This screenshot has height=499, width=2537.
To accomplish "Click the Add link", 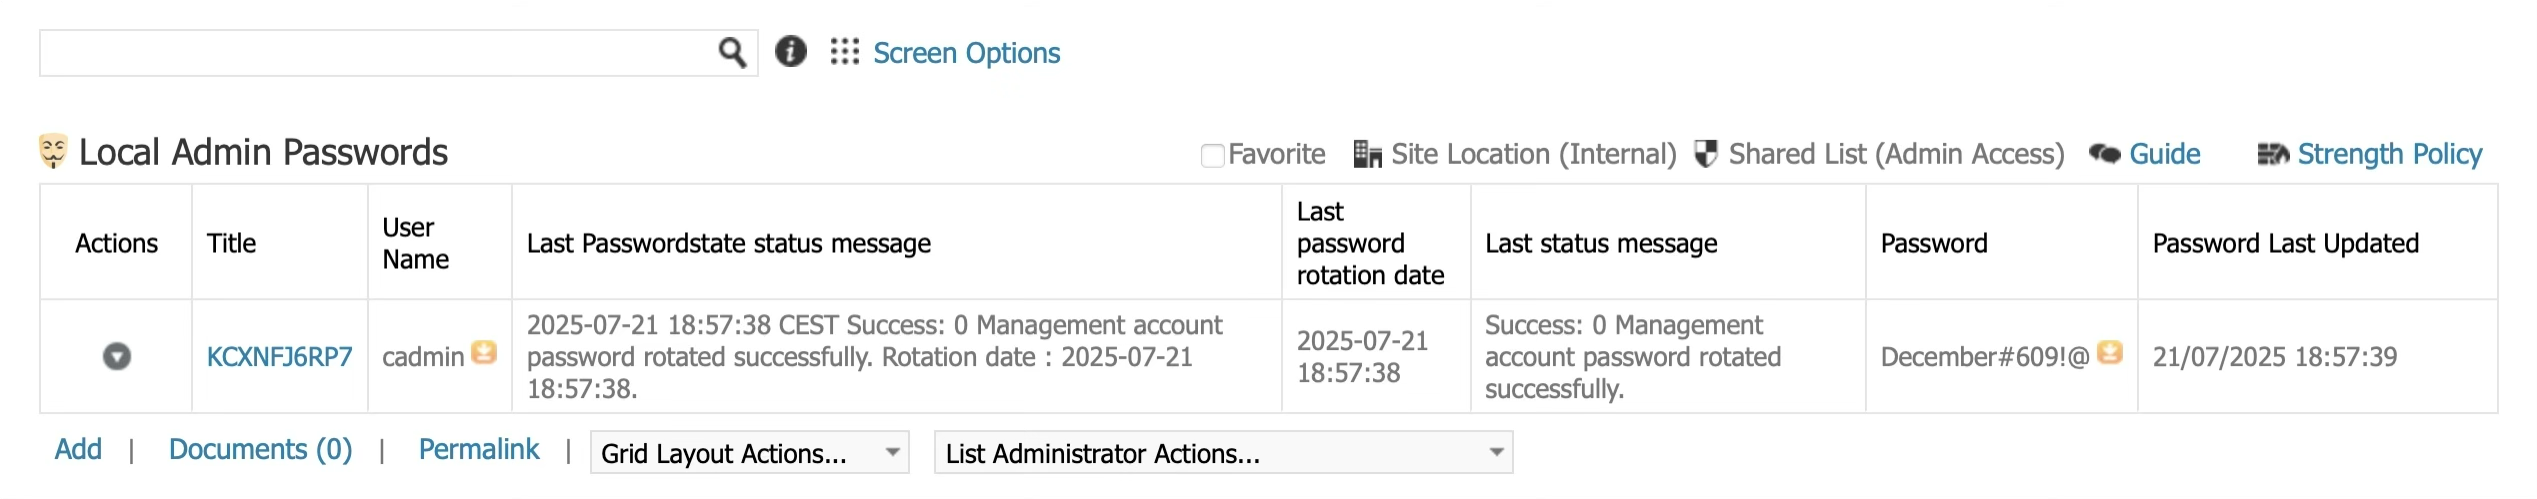I will click(x=78, y=449).
